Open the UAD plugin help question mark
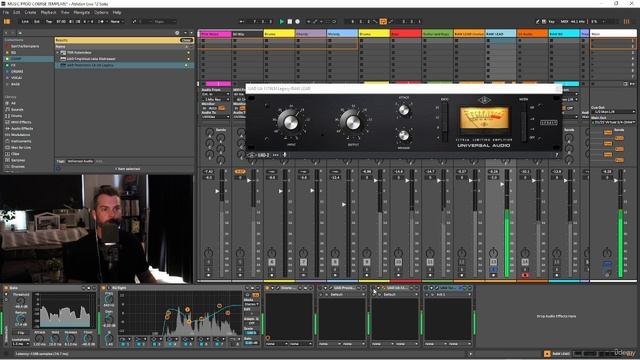The height and width of the screenshot is (360, 640). [556, 155]
